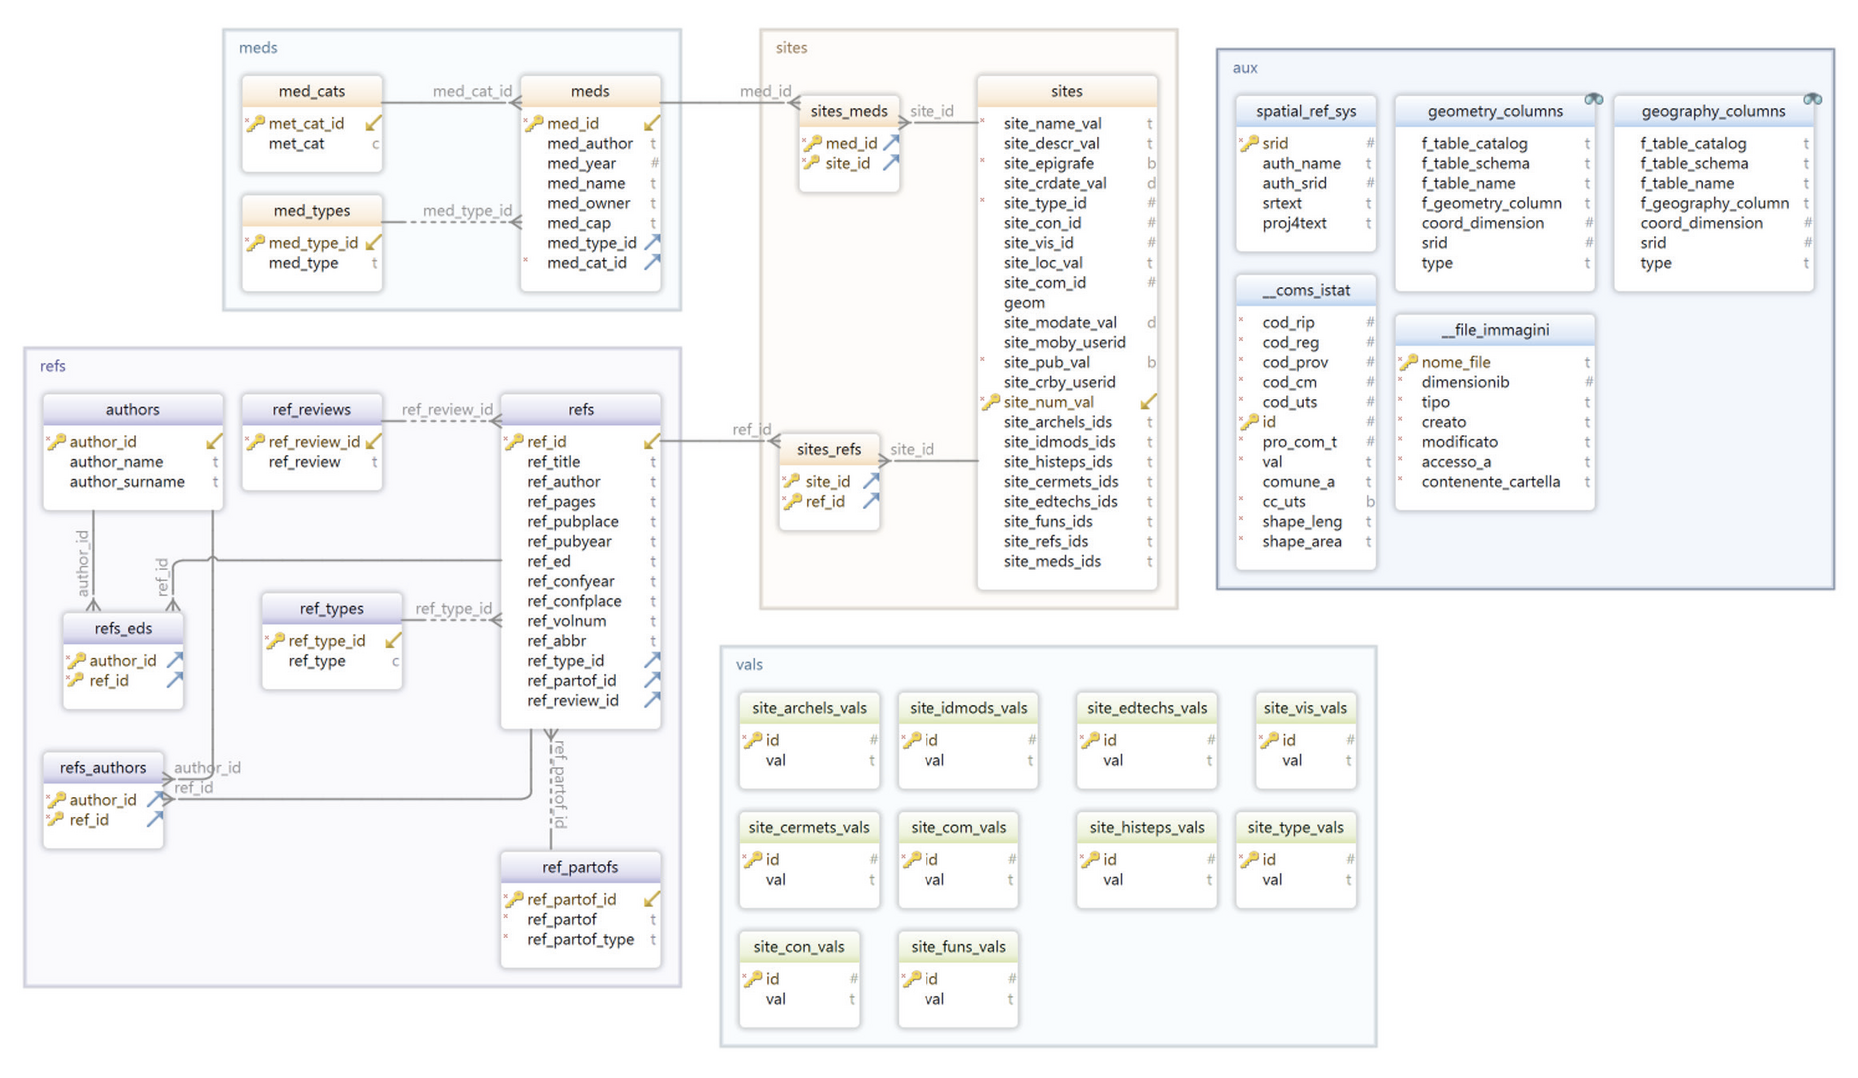Image resolution: width=1858 pixels, height=1078 pixels.
Task: Click the key icon beside id in site_vis_vals
Action: point(1269,740)
